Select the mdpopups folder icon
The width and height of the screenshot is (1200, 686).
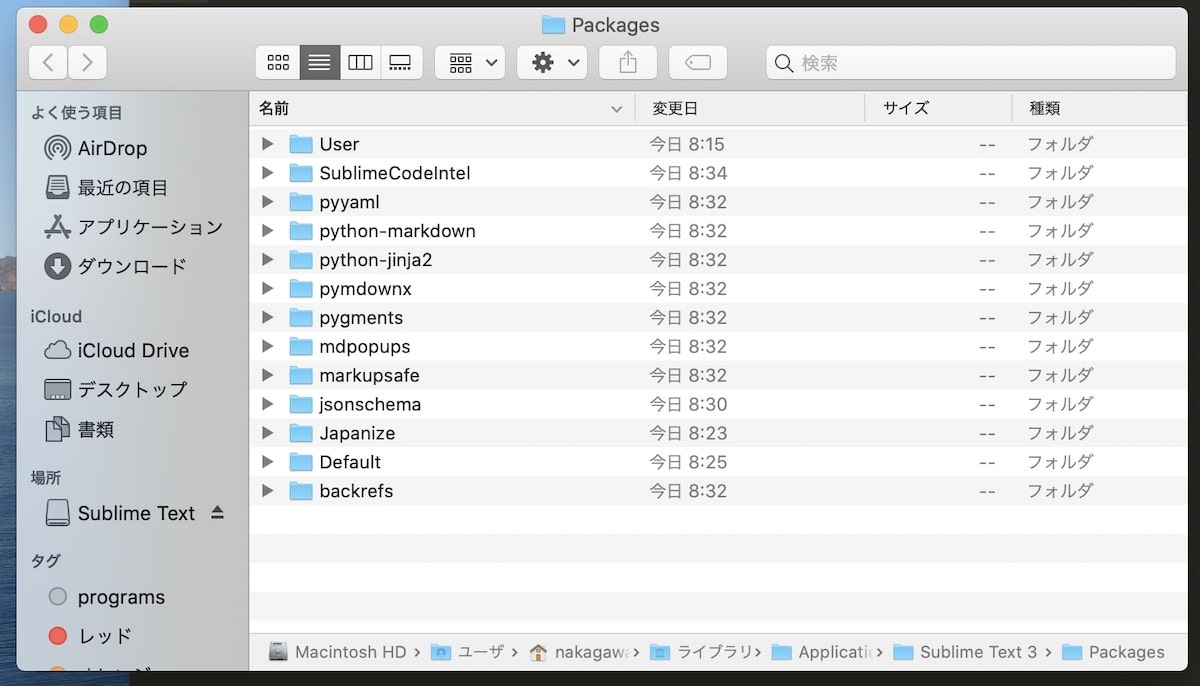coord(301,347)
